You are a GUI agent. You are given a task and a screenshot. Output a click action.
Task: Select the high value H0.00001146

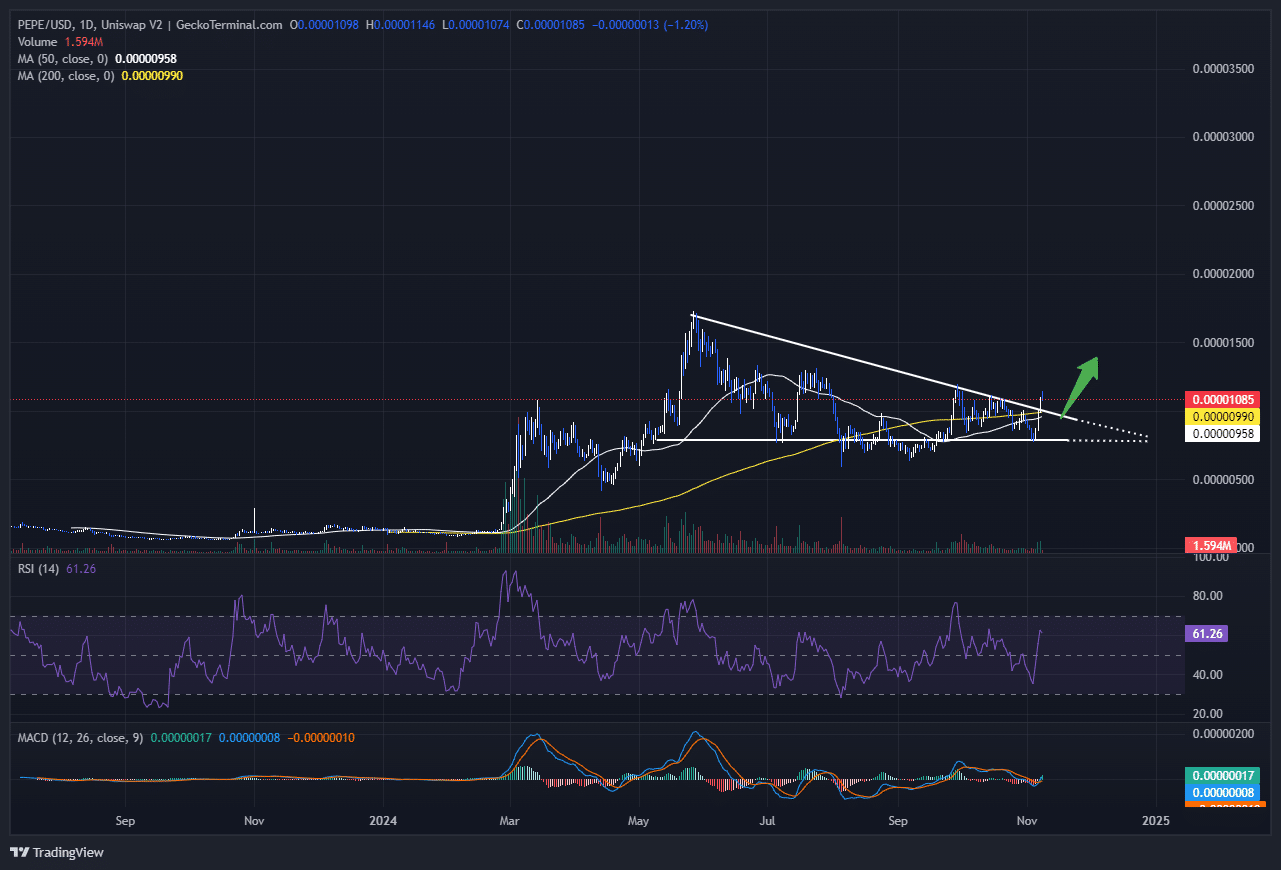[400, 25]
